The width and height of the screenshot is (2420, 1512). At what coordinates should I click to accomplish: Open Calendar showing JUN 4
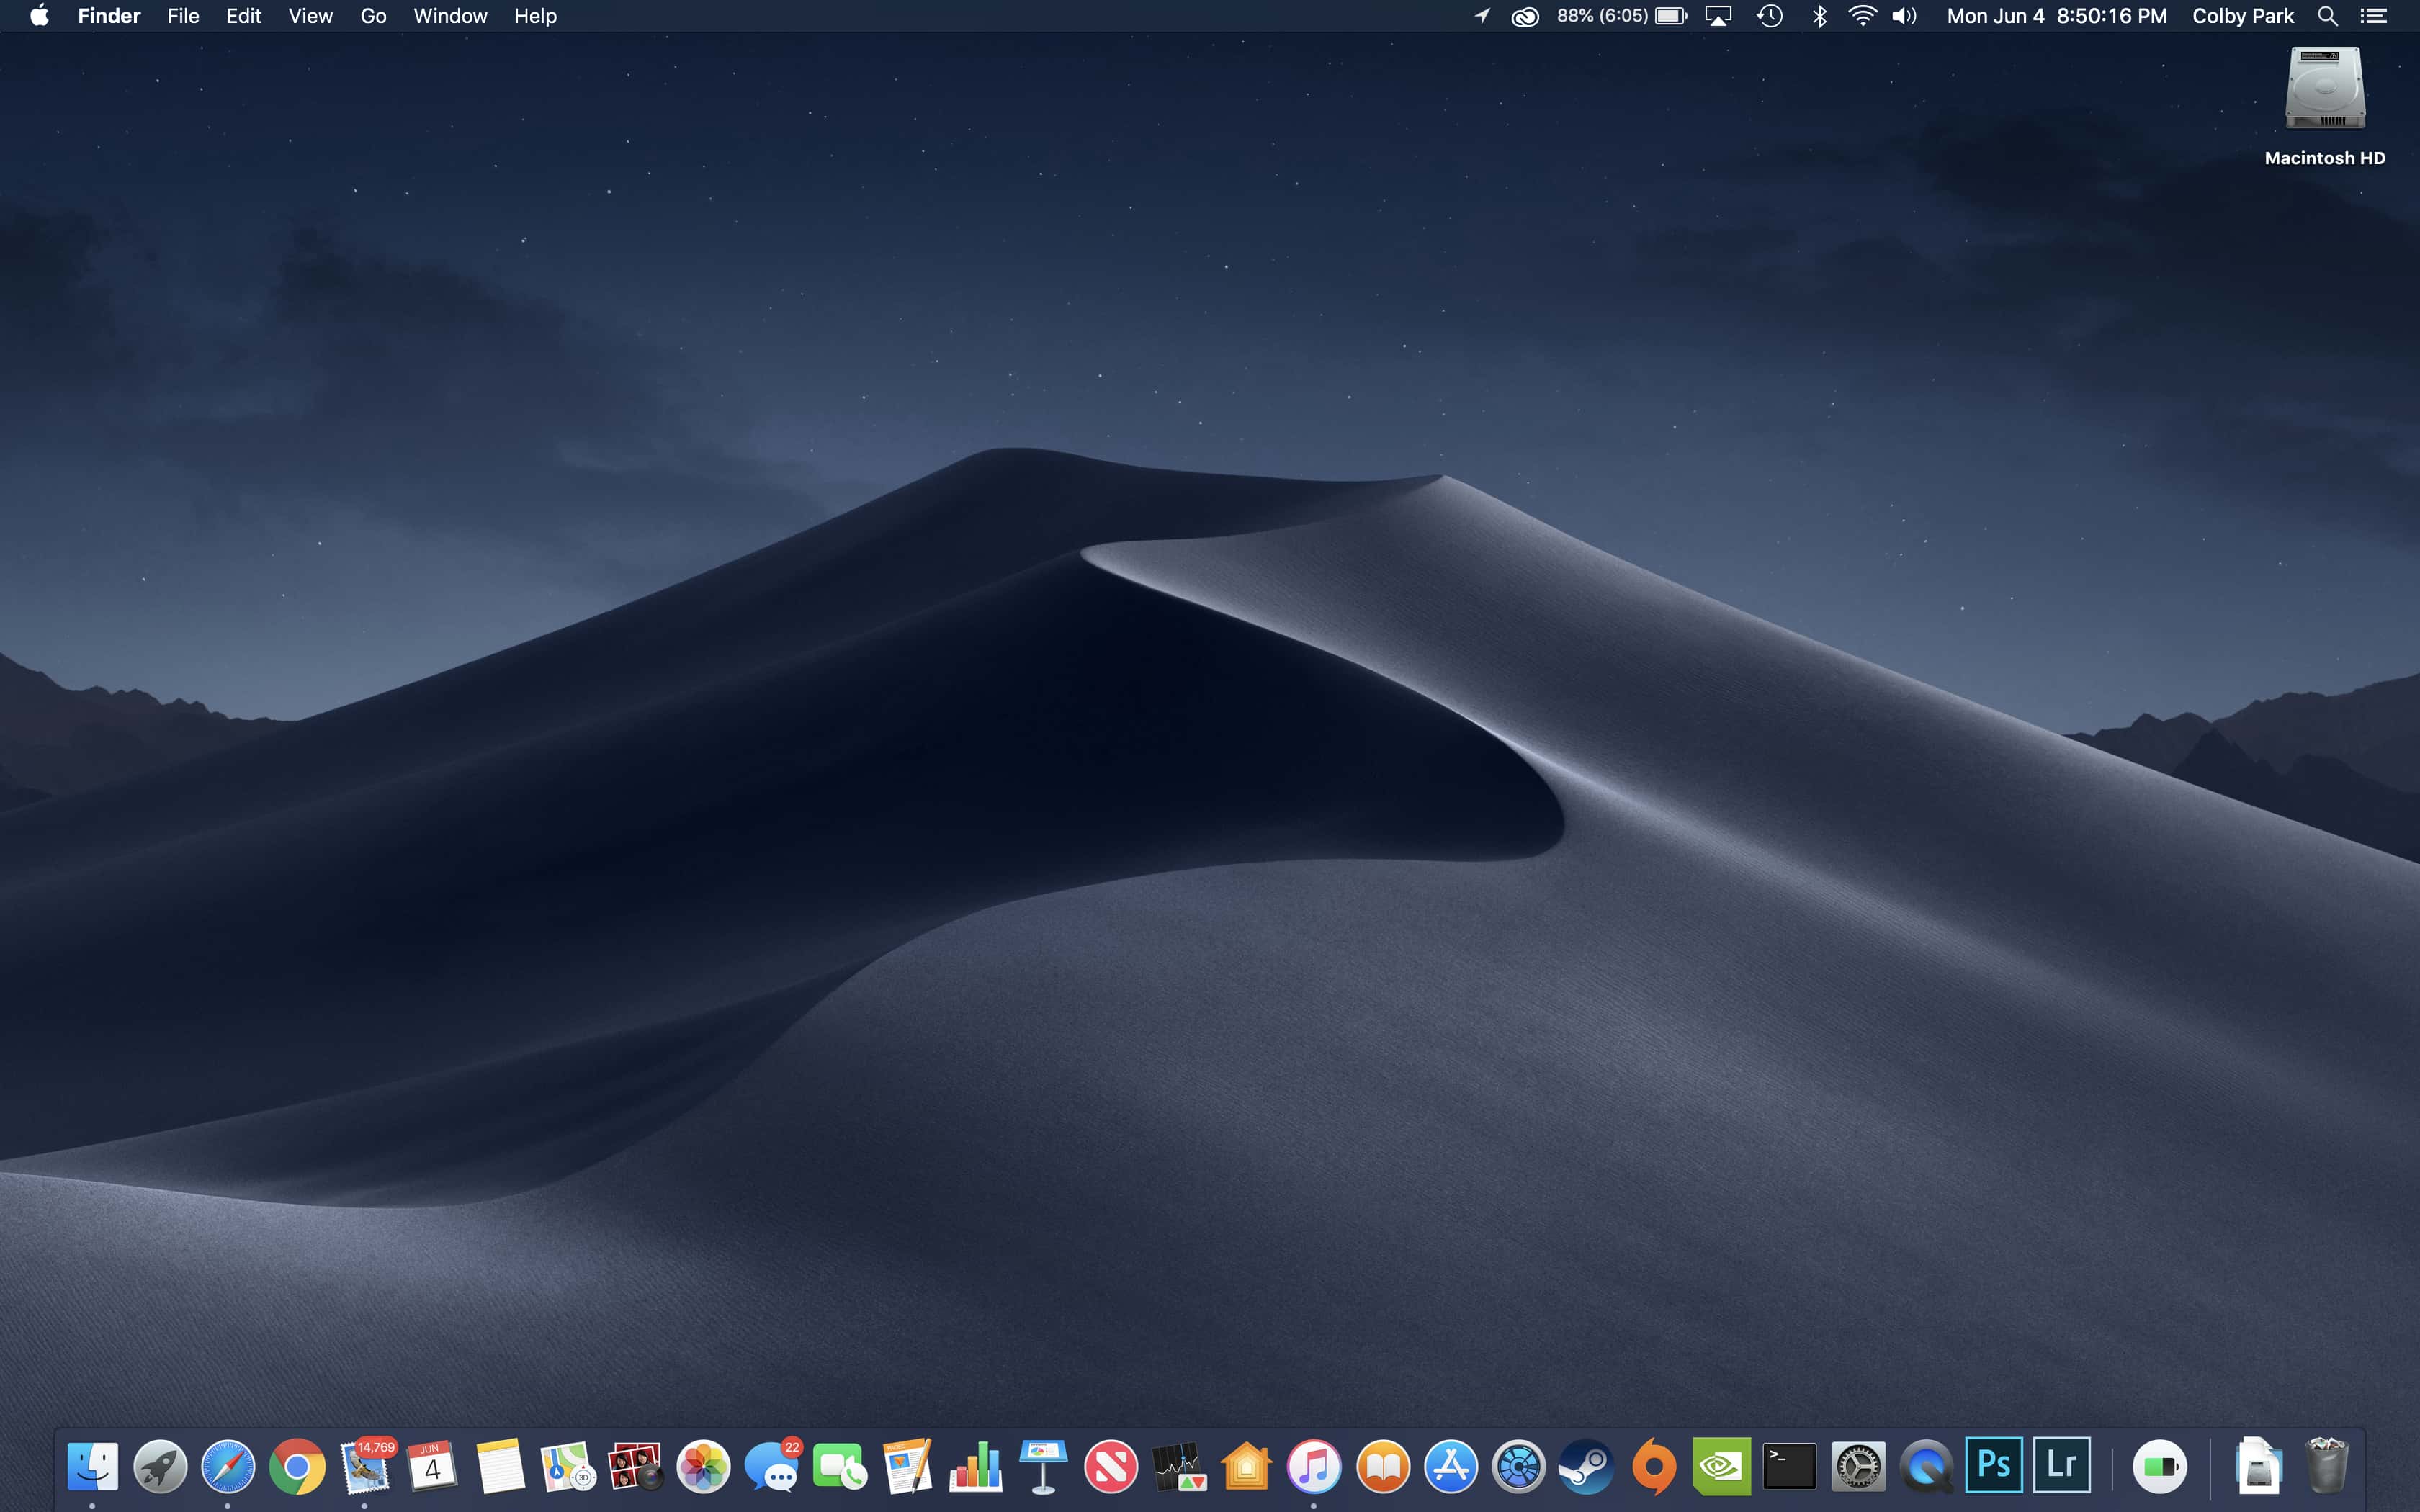point(432,1467)
